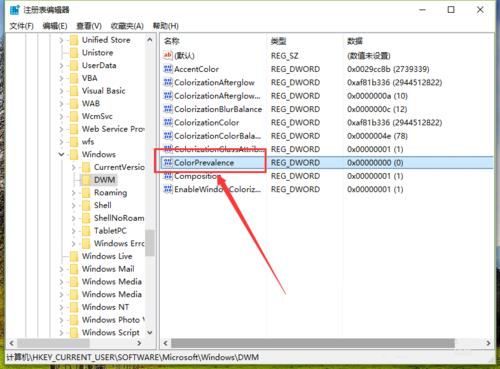The image size is (500, 369).
Task: Click the Windows NT folder icon
Action: [x=74, y=307]
